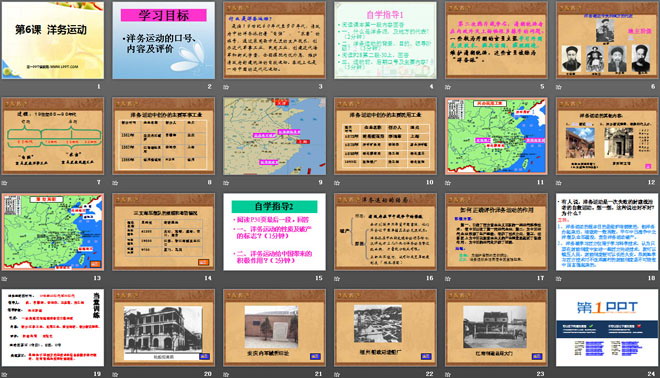Viewport: 660px width, 378px height.
Task: Click animation star icon under slide 8
Action: 115,183
